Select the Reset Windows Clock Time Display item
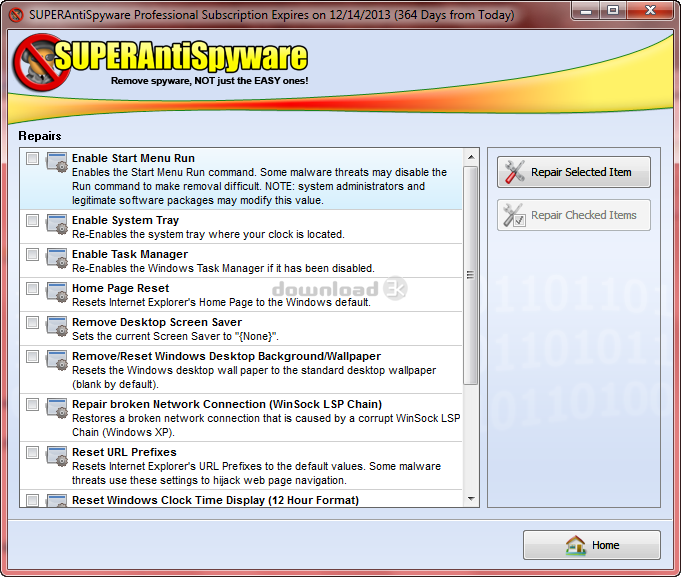The image size is (681, 577). [215, 500]
